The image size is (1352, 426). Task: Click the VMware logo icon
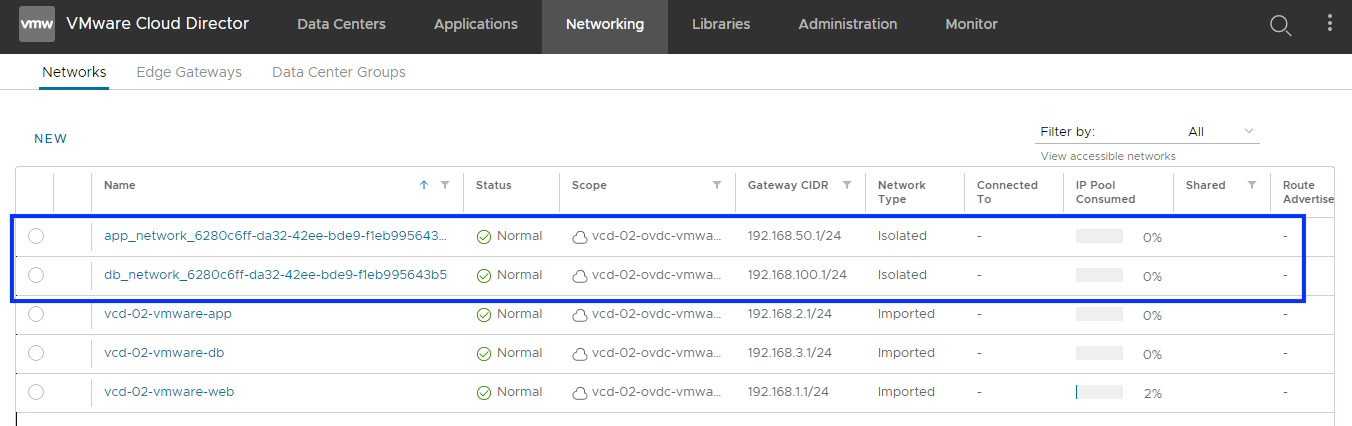click(x=37, y=24)
